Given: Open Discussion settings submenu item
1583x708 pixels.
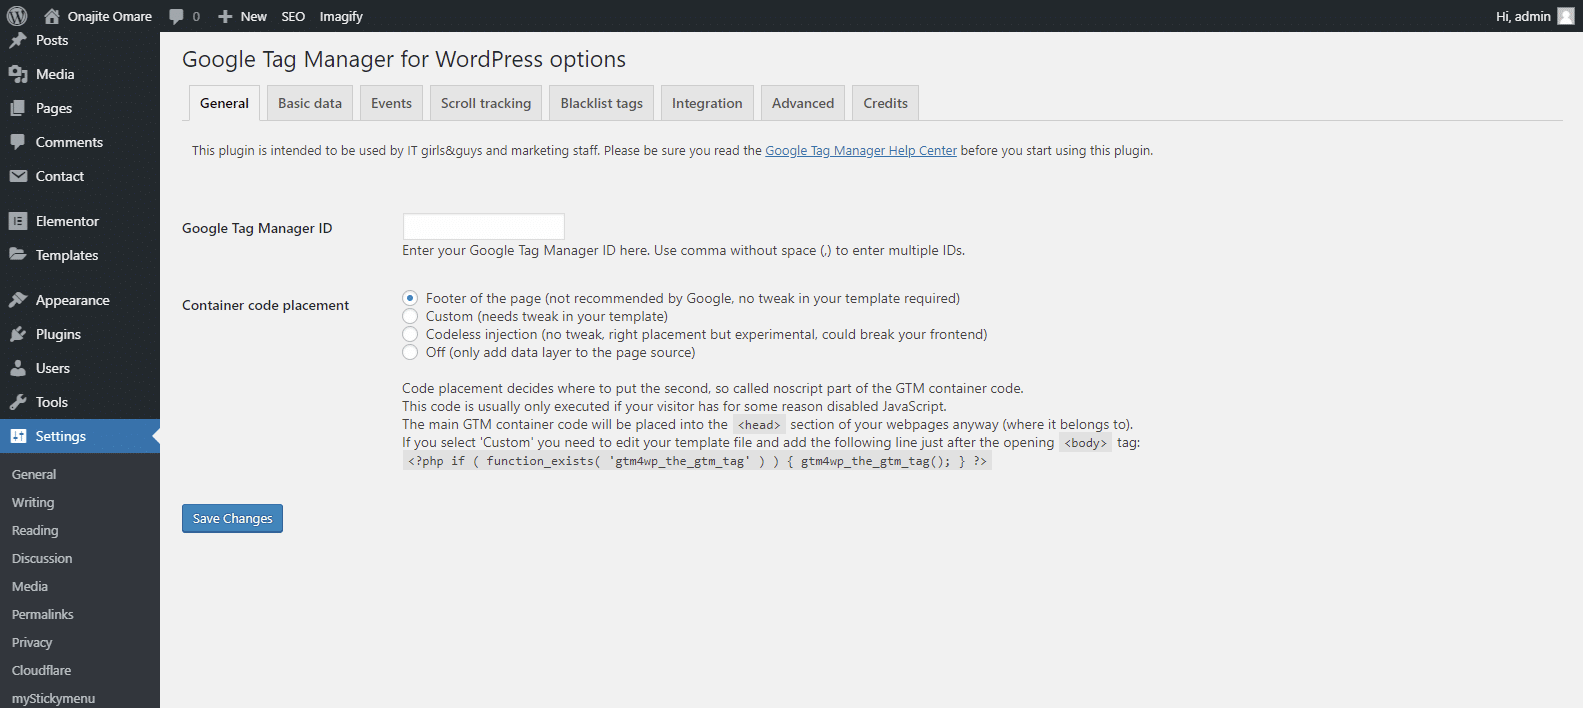Looking at the screenshot, I should [x=42, y=558].
